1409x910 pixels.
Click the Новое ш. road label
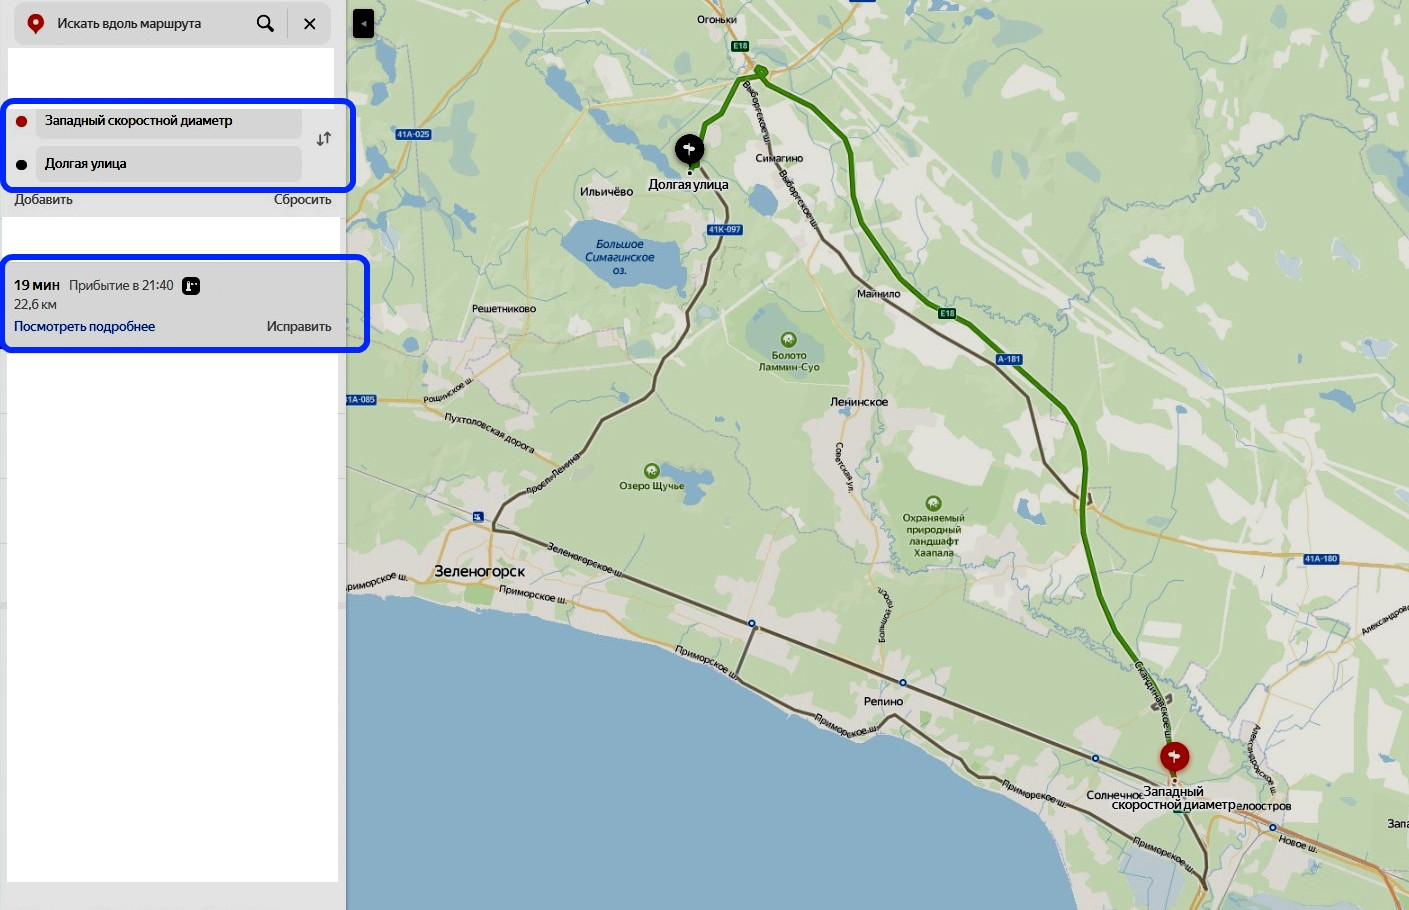click(x=1298, y=843)
